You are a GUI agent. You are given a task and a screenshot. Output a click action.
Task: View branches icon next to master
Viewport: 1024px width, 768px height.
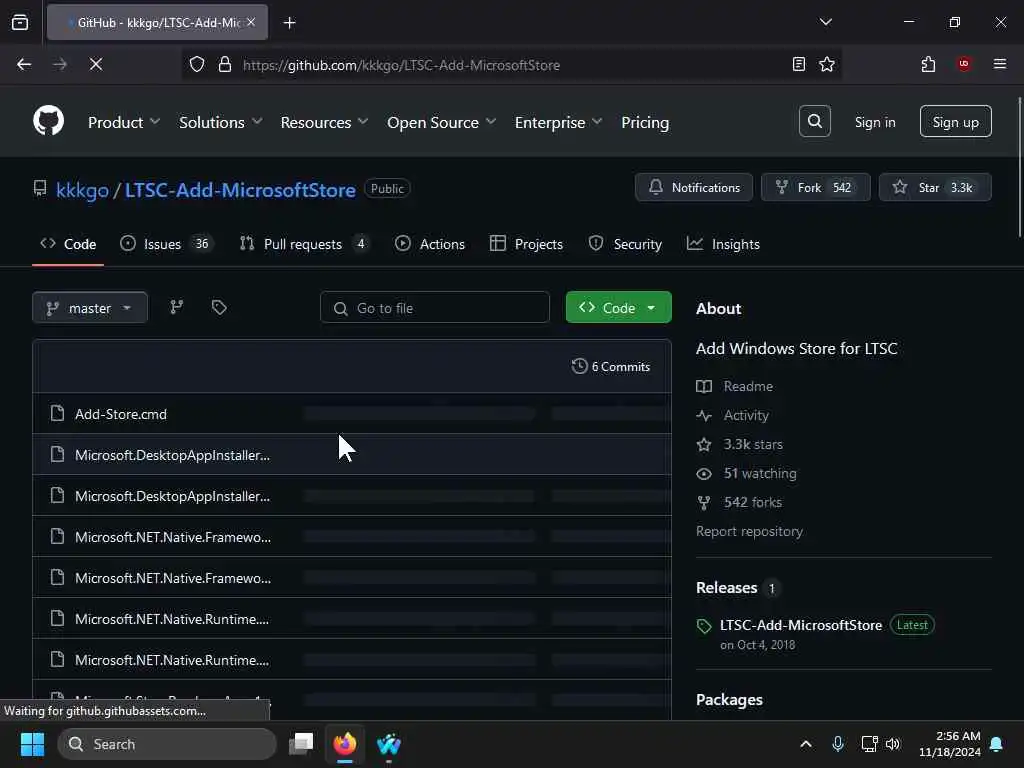[176, 307]
